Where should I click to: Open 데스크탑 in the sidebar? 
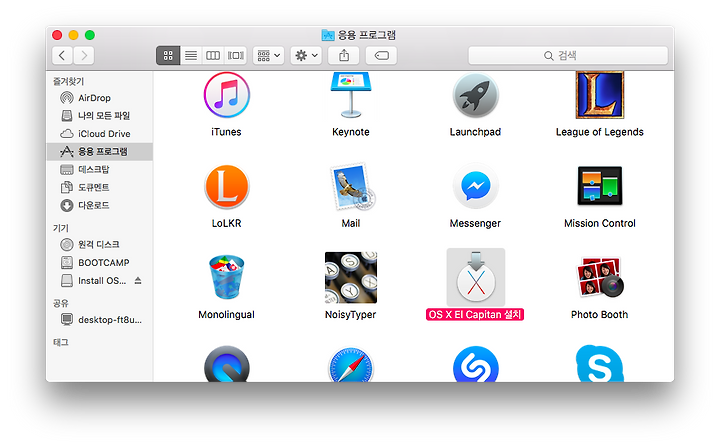tap(99, 170)
